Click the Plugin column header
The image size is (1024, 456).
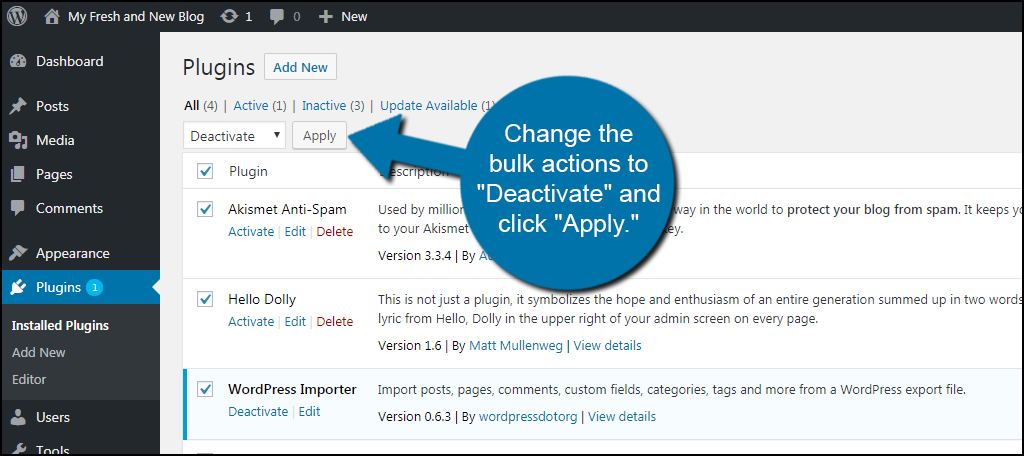[x=248, y=171]
